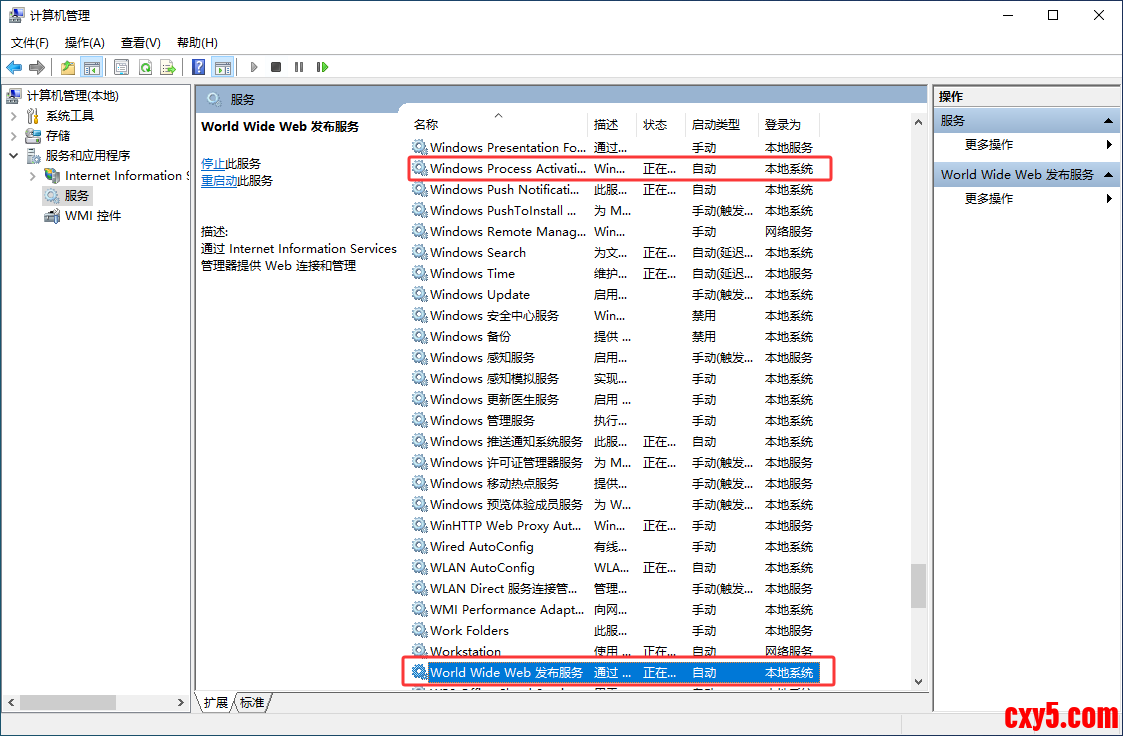The height and width of the screenshot is (736, 1123).
Task: Expand the 存储 tree node
Action: click(14, 135)
